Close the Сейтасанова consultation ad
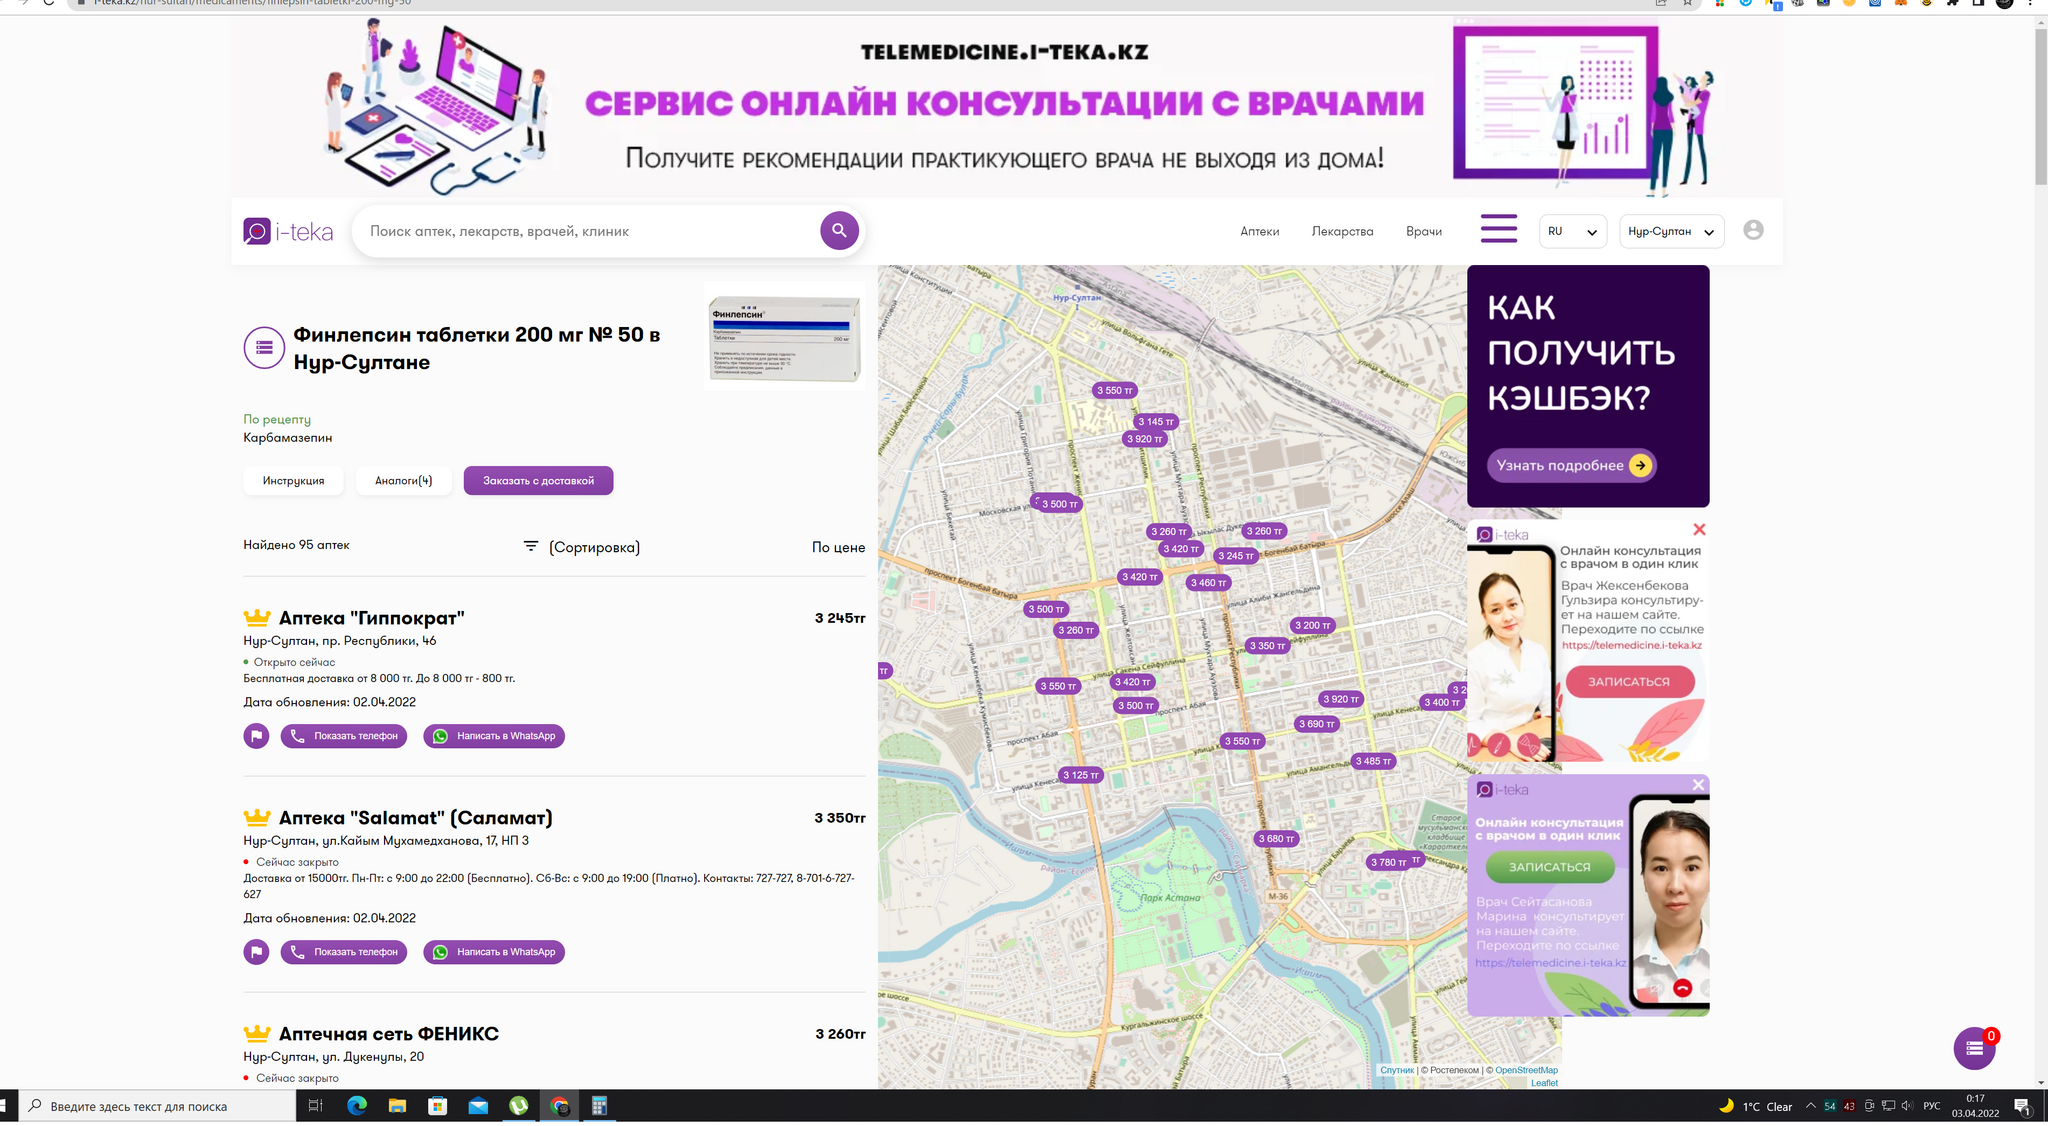The width and height of the screenshot is (2048, 1126). click(1698, 785)
